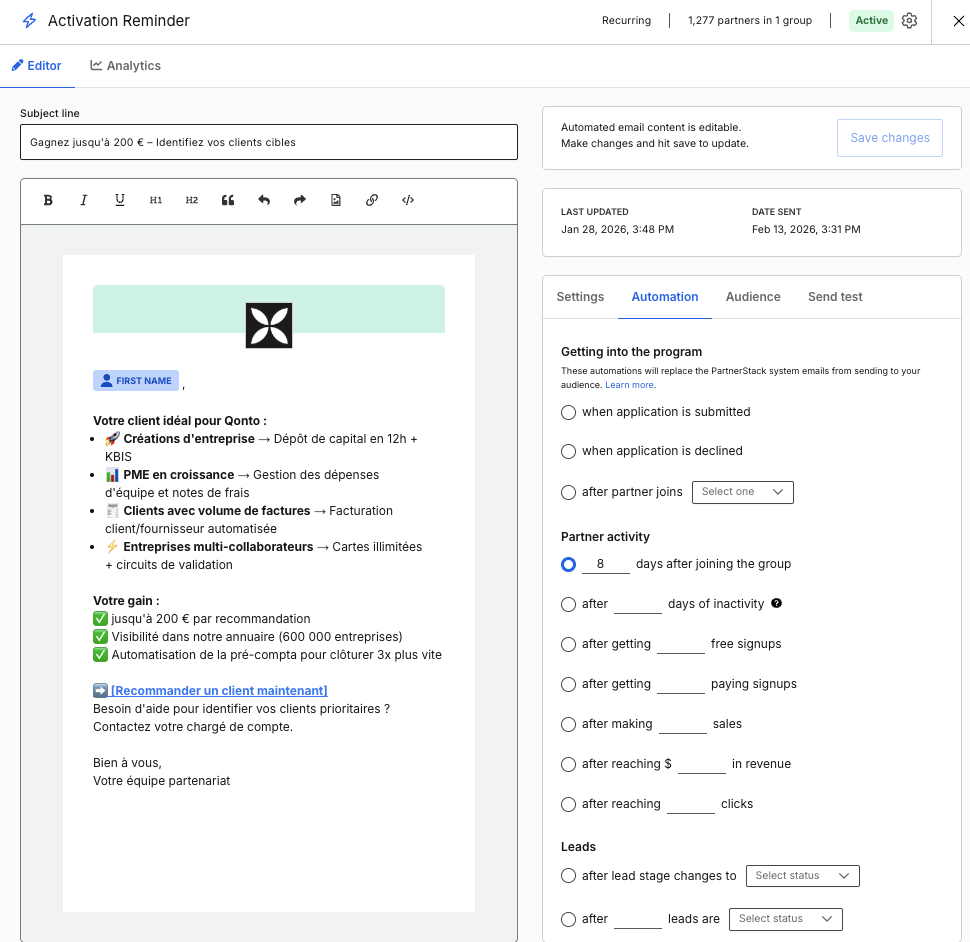This screenshot has width=970, height=942.
Task: Select 'after reaching $ in revenue' option
Action: [569, 764]
